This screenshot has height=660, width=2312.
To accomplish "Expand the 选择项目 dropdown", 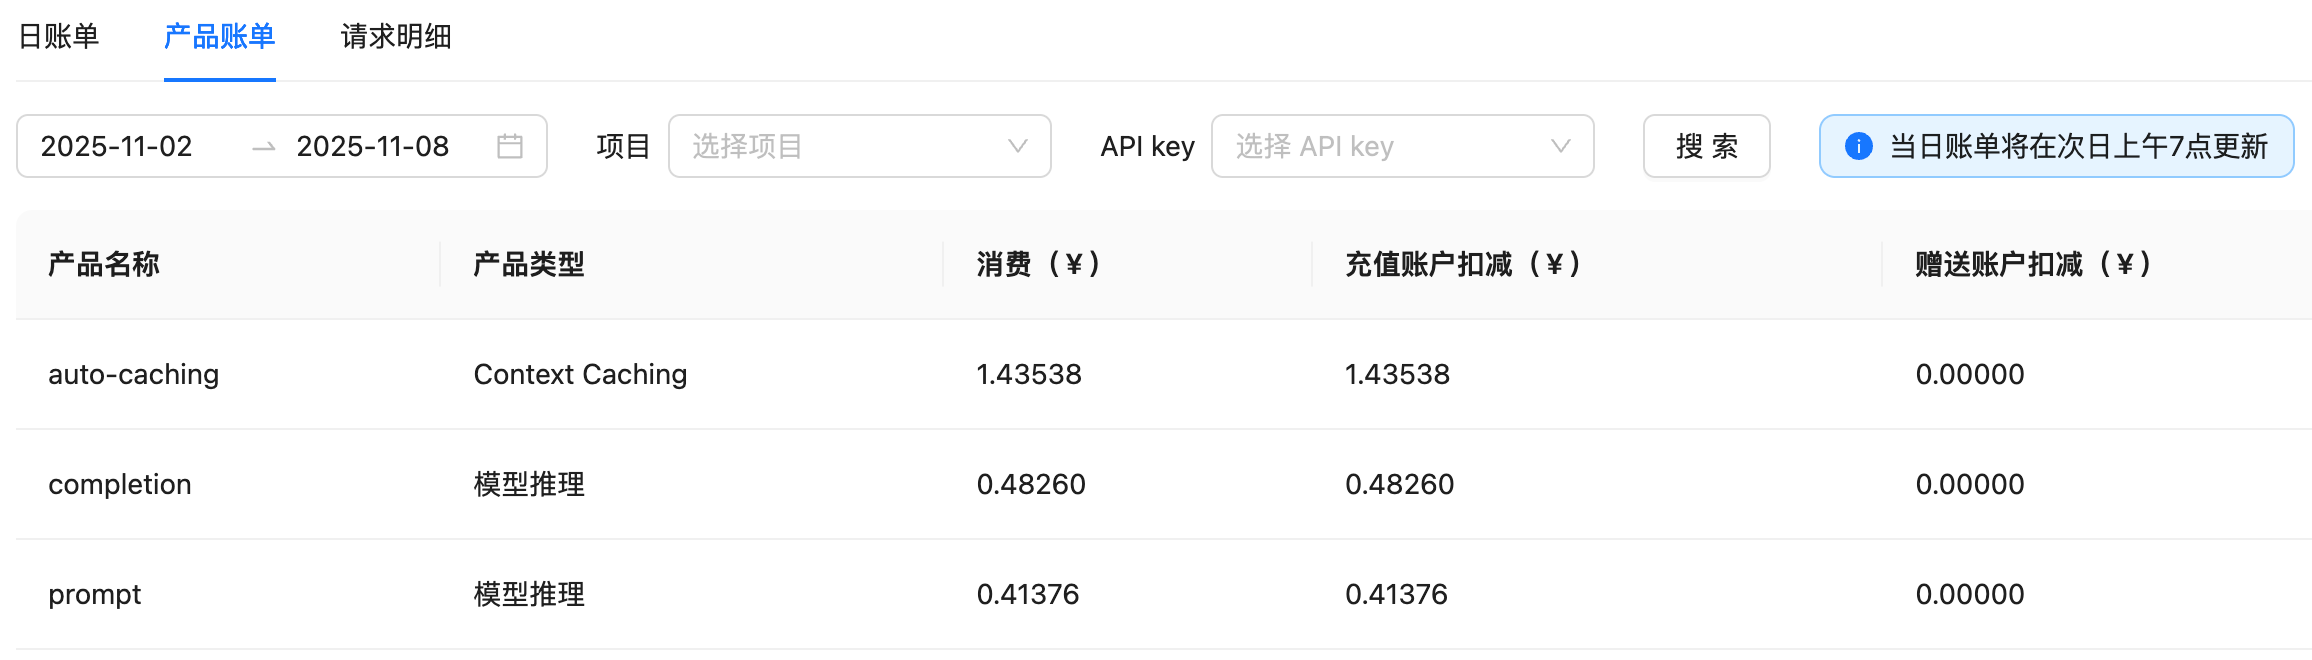I will 860,146.
